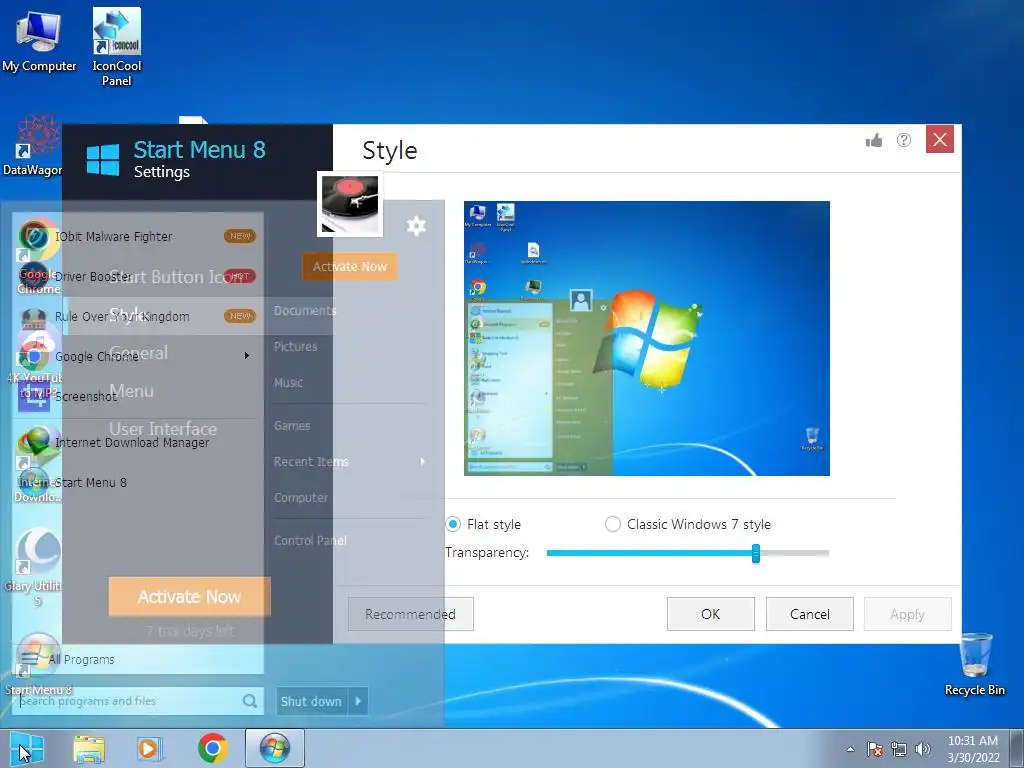Click the Windows Start button on taskbar
1024x768 pixels.
(x=27, y=748)
